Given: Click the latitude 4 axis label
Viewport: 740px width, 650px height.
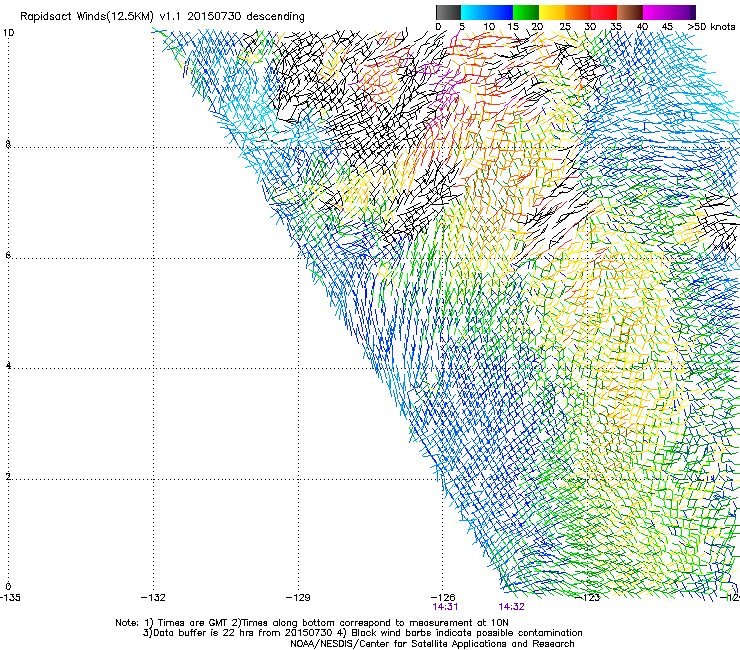Looking at the screenshot, I should tap(8, 366).
